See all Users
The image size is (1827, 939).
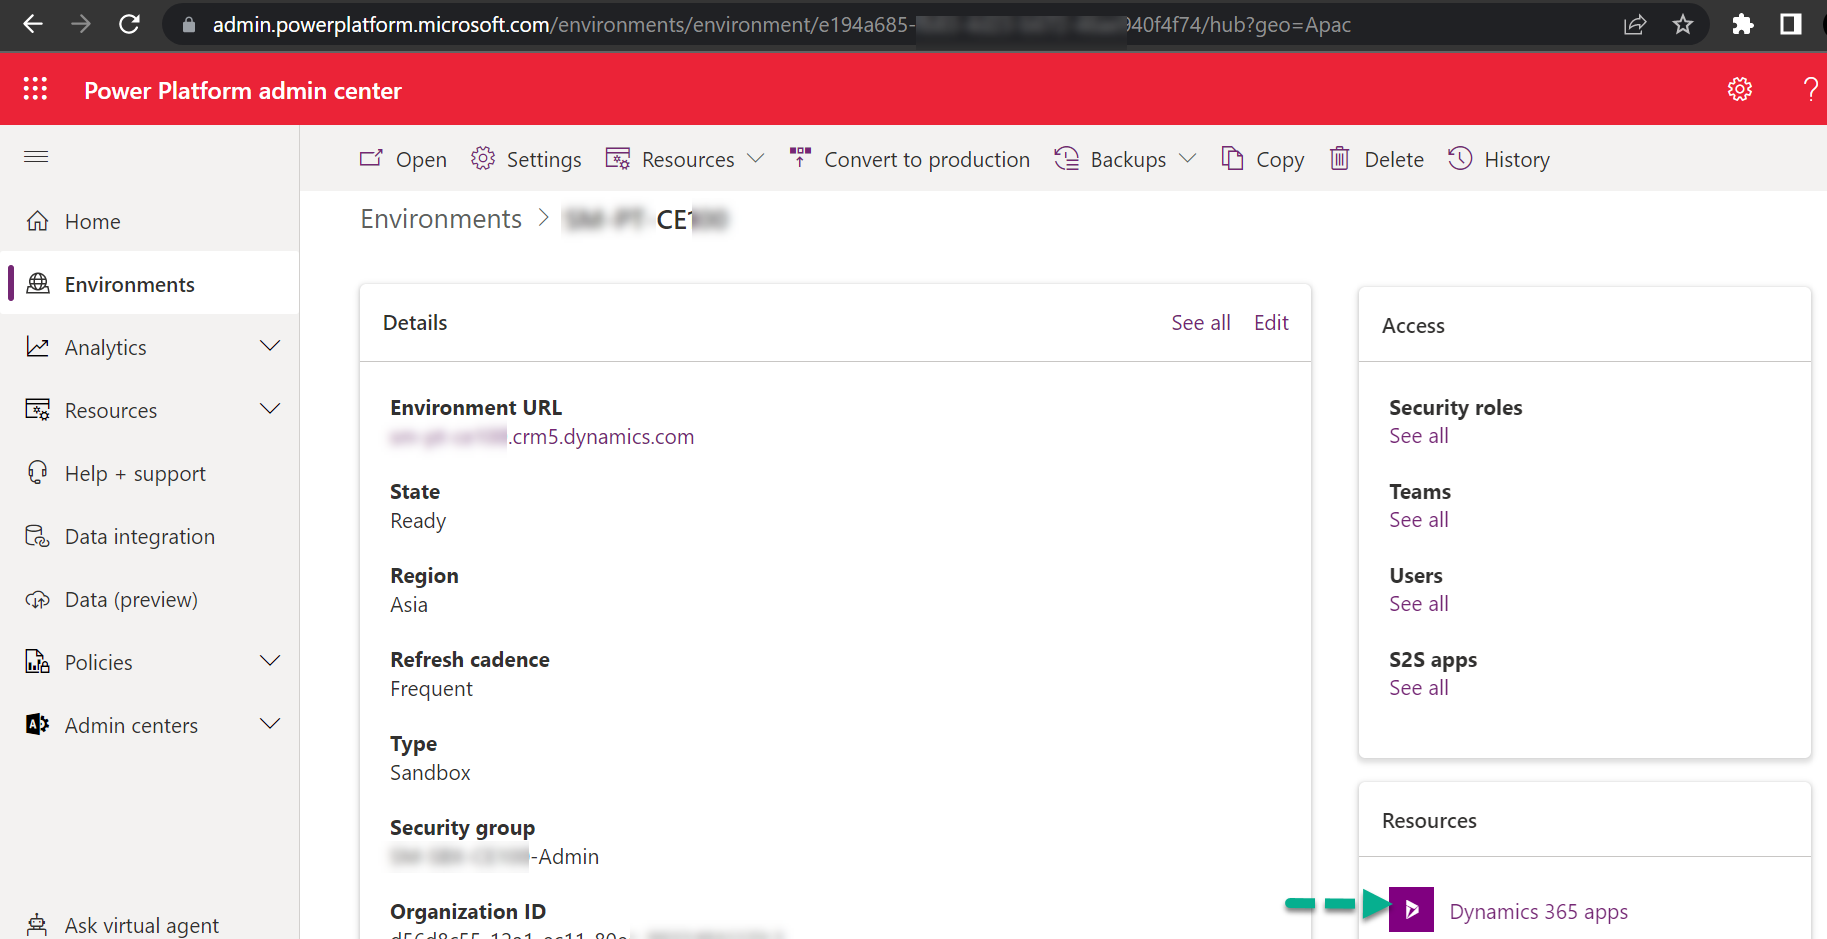(1418, 604)
